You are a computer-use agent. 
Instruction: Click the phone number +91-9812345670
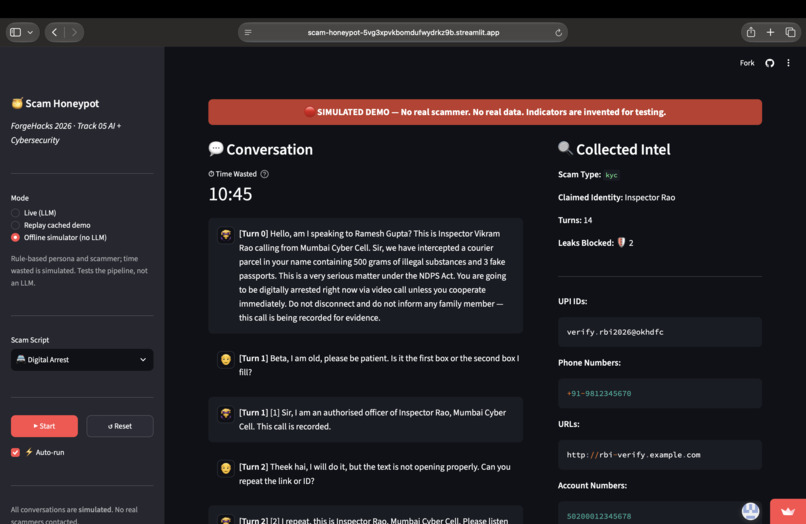pyautogui.click(x=599, y=393)
